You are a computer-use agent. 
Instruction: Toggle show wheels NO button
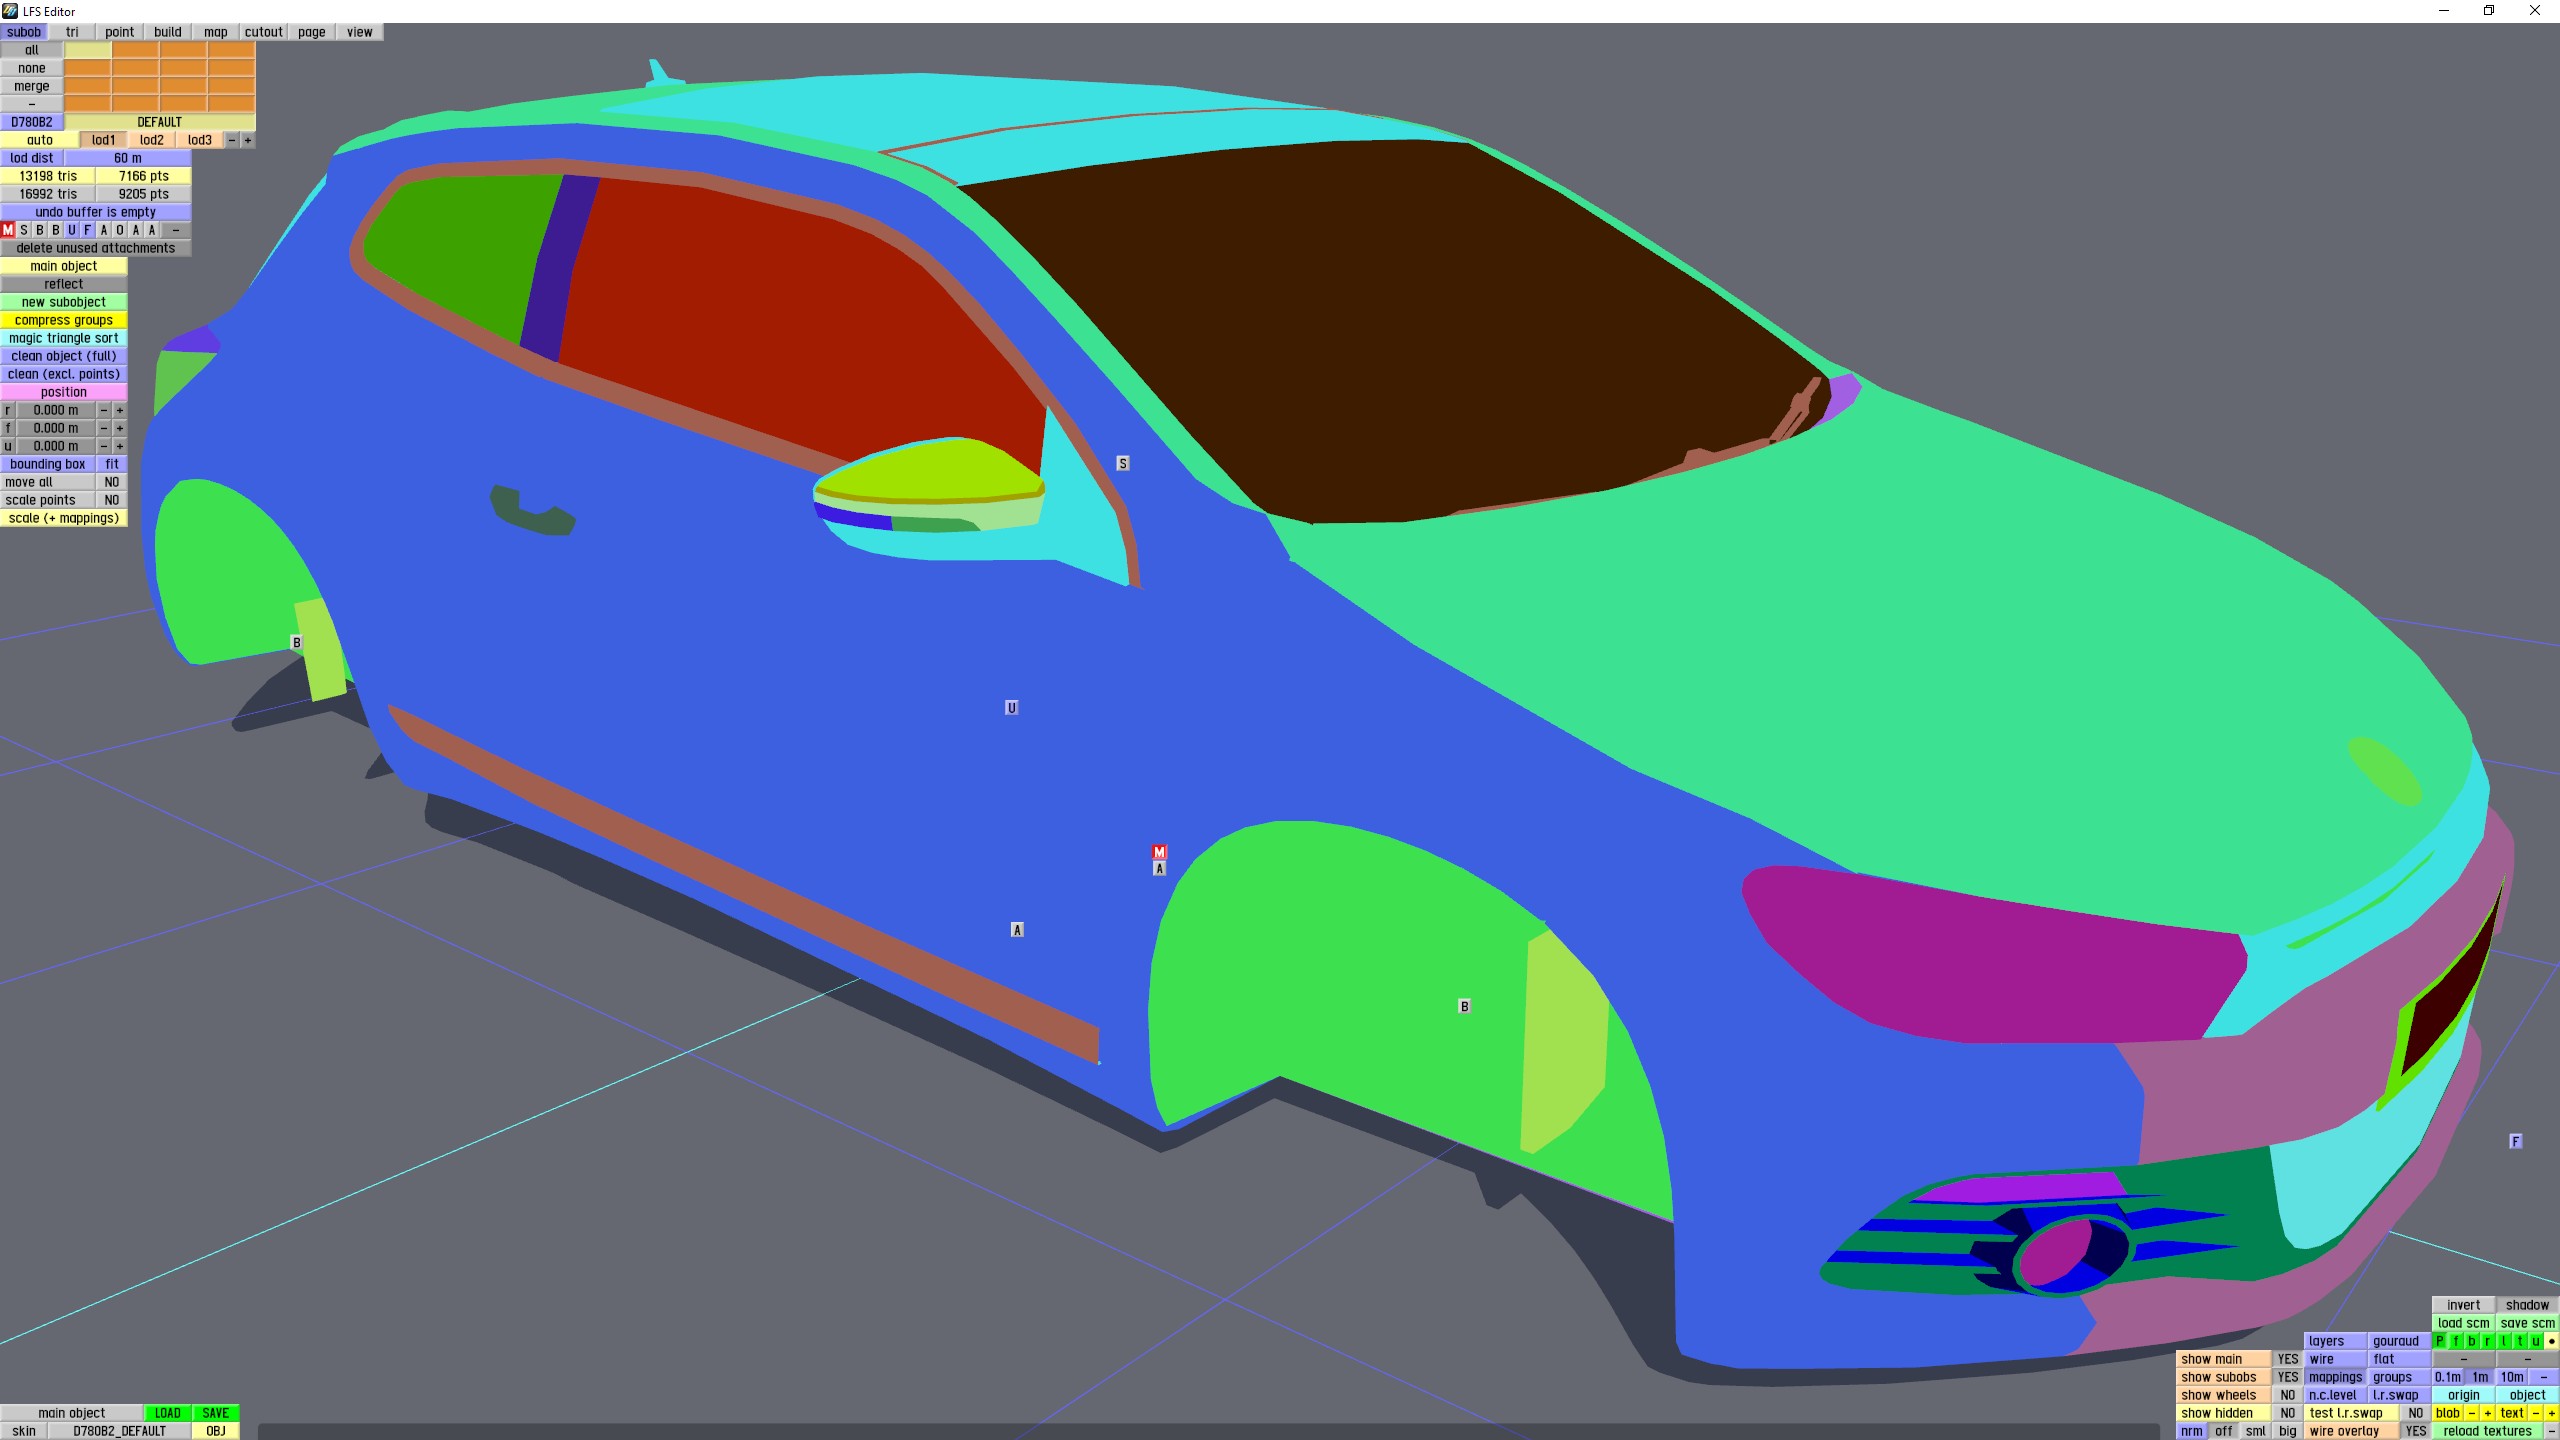(x=2288, y=1395)
